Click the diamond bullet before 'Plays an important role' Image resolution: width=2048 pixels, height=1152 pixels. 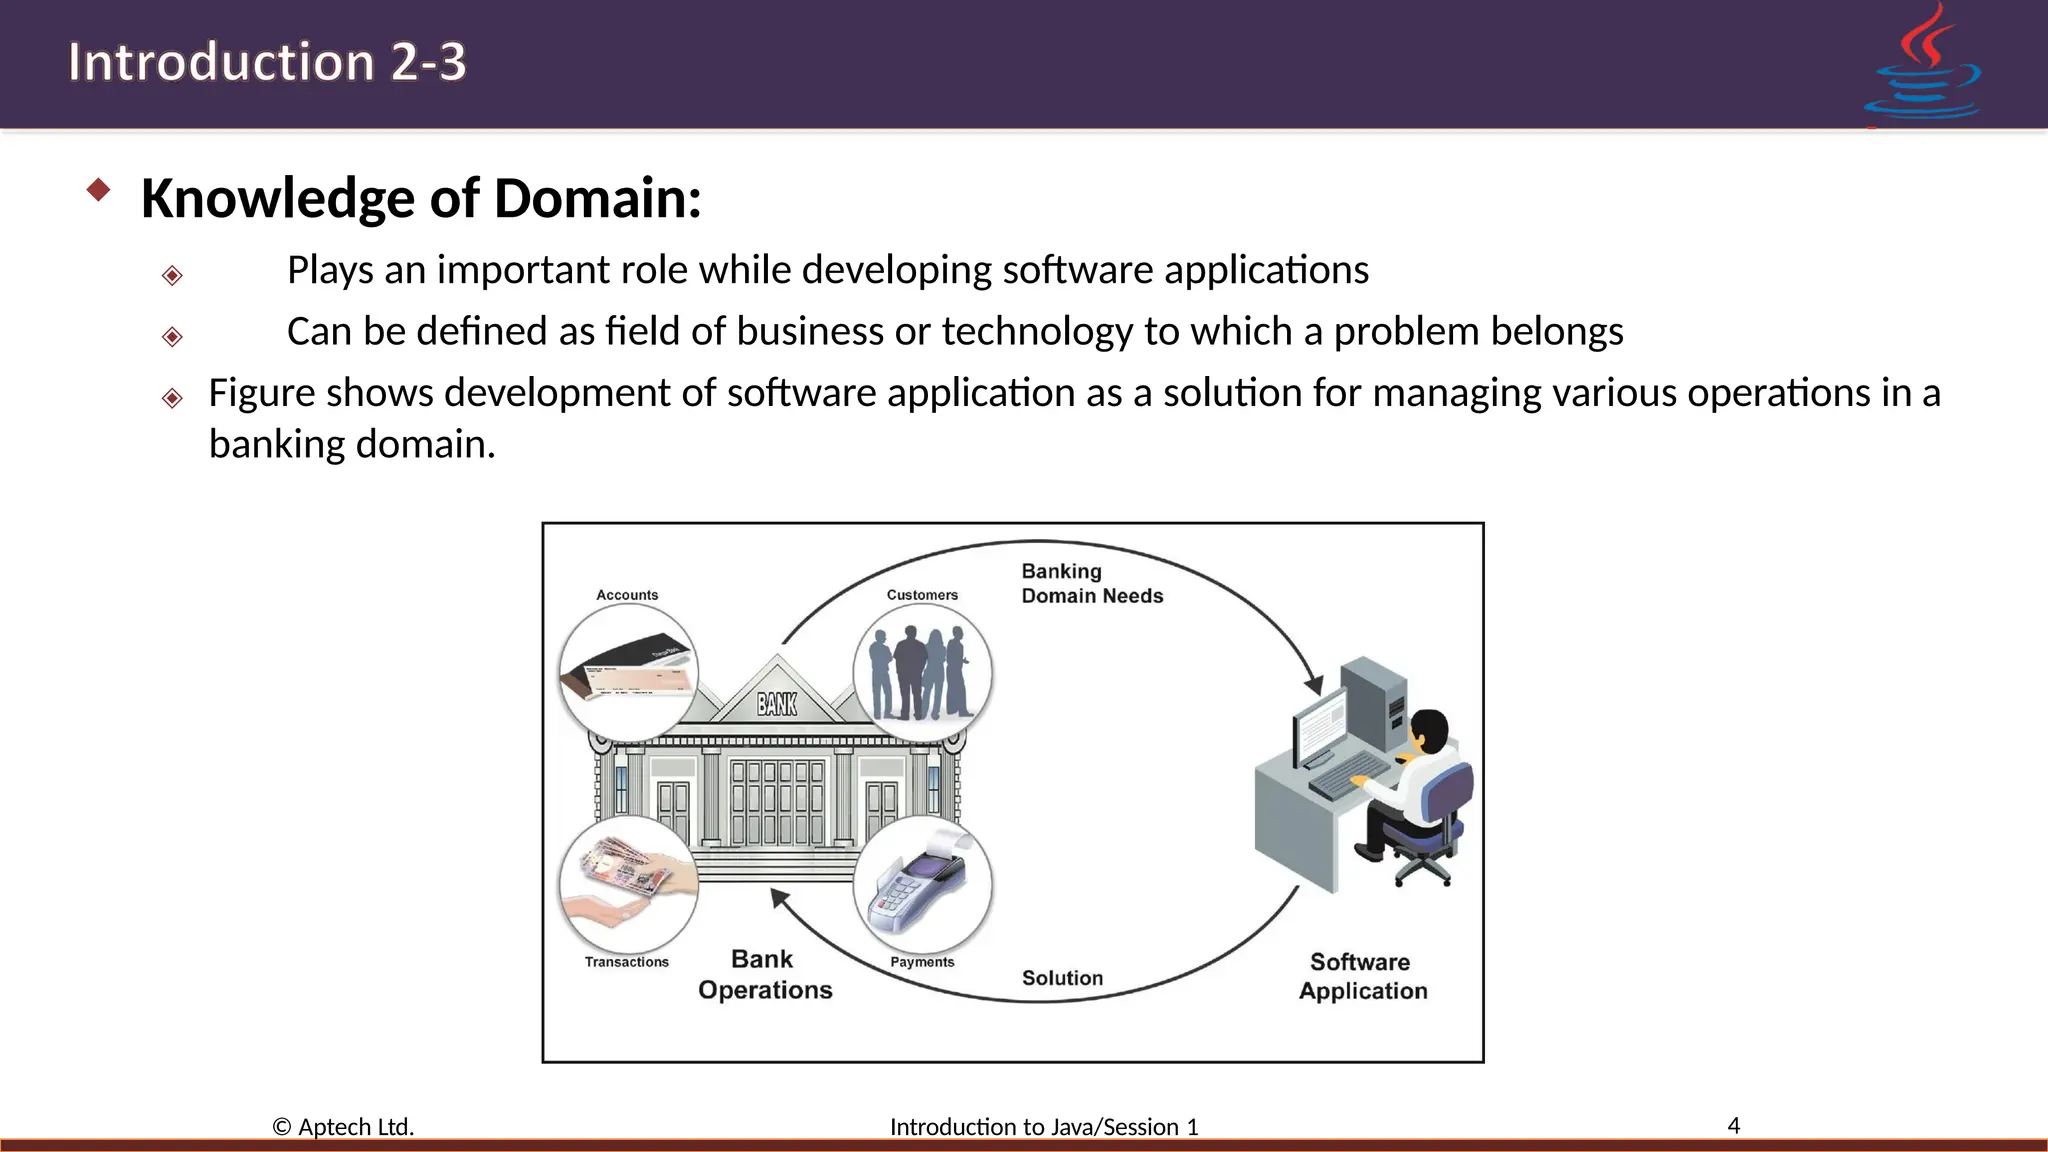[x=172, y=275]
